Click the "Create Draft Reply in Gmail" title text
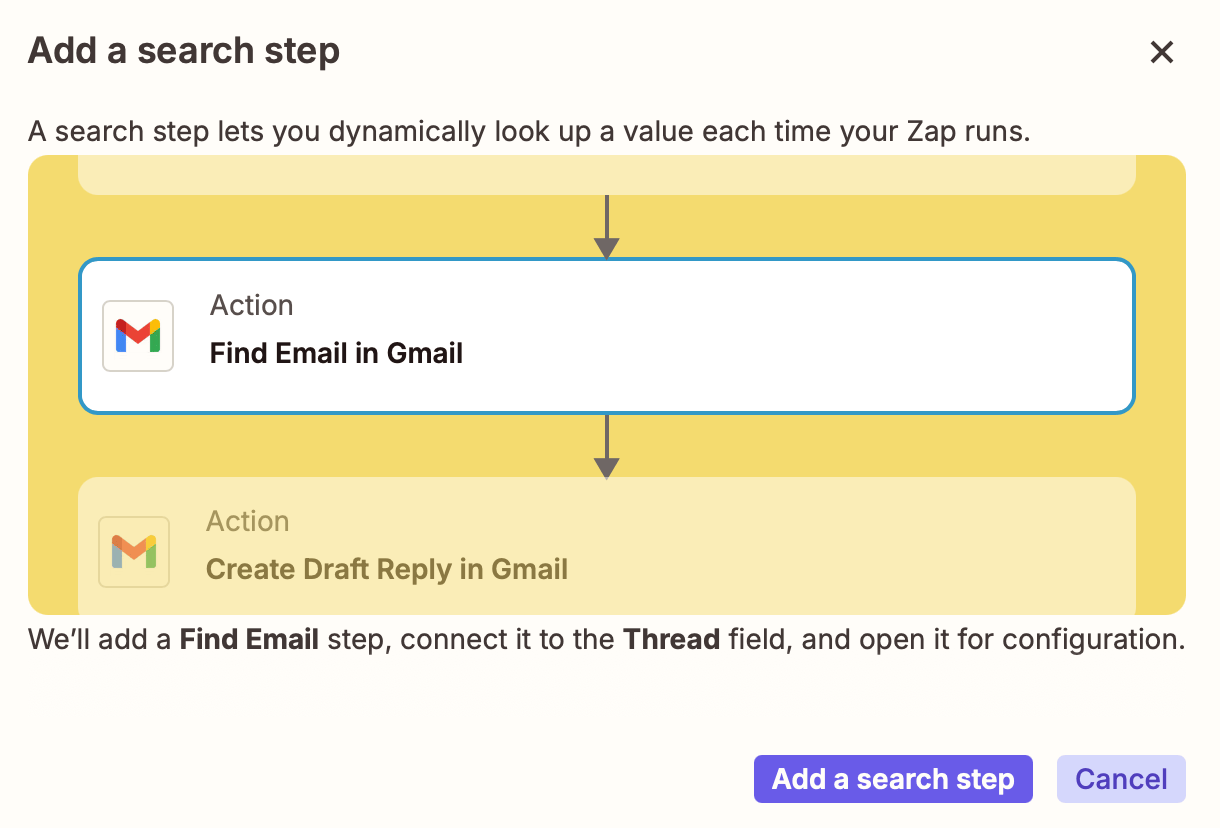The image size is (1220, 828). 386,570
